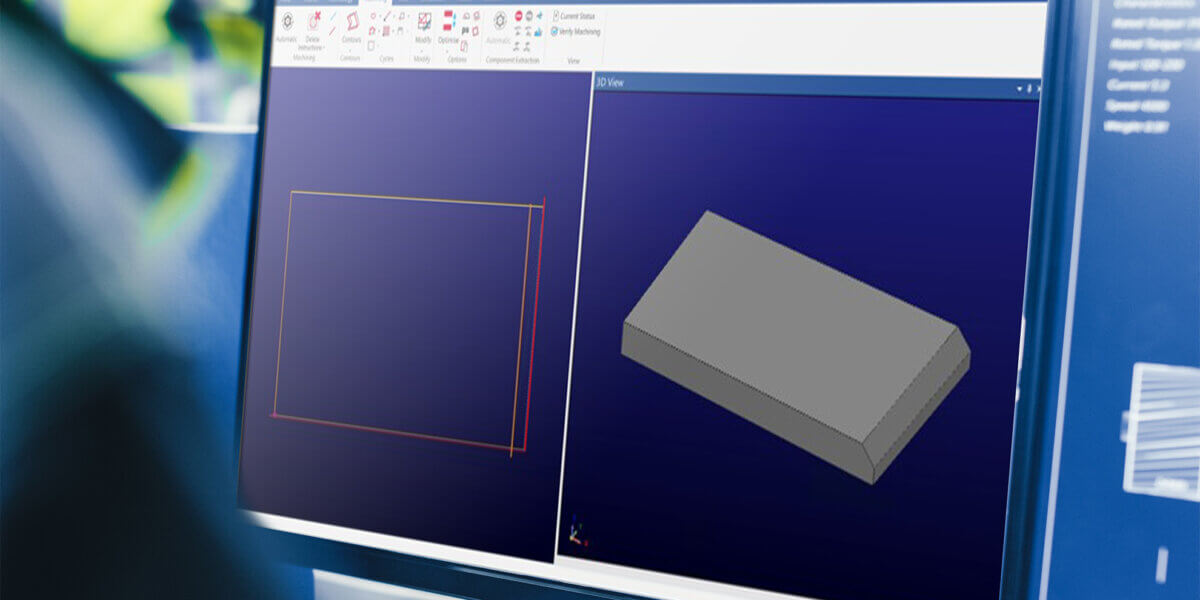Toggle the Current Status checkbox

[556, 16]
